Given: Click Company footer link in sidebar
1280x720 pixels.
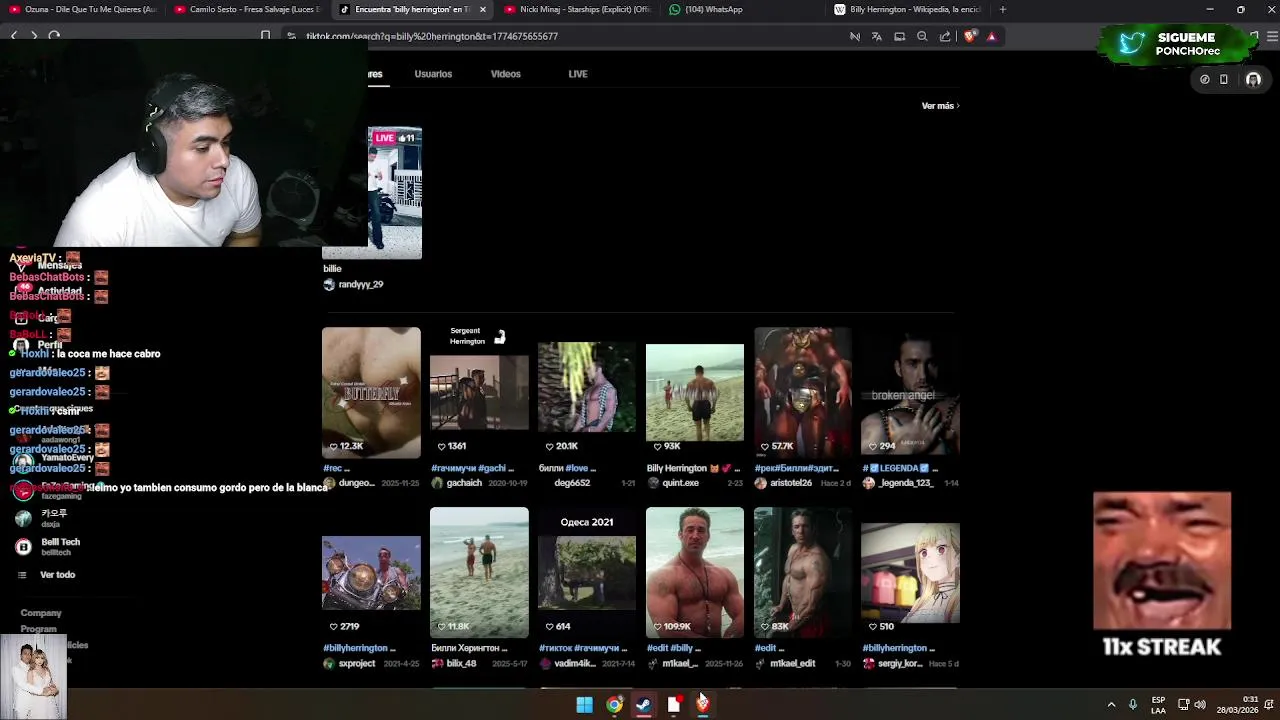Looking at the screenshot, I should (x=41, y=613).
